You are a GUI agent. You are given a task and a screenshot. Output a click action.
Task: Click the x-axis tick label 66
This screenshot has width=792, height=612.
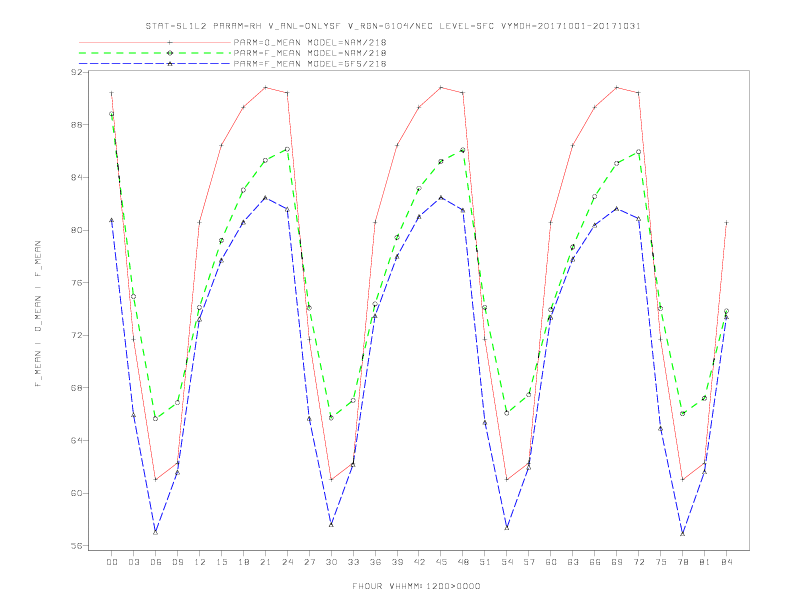tap(595, 562)
